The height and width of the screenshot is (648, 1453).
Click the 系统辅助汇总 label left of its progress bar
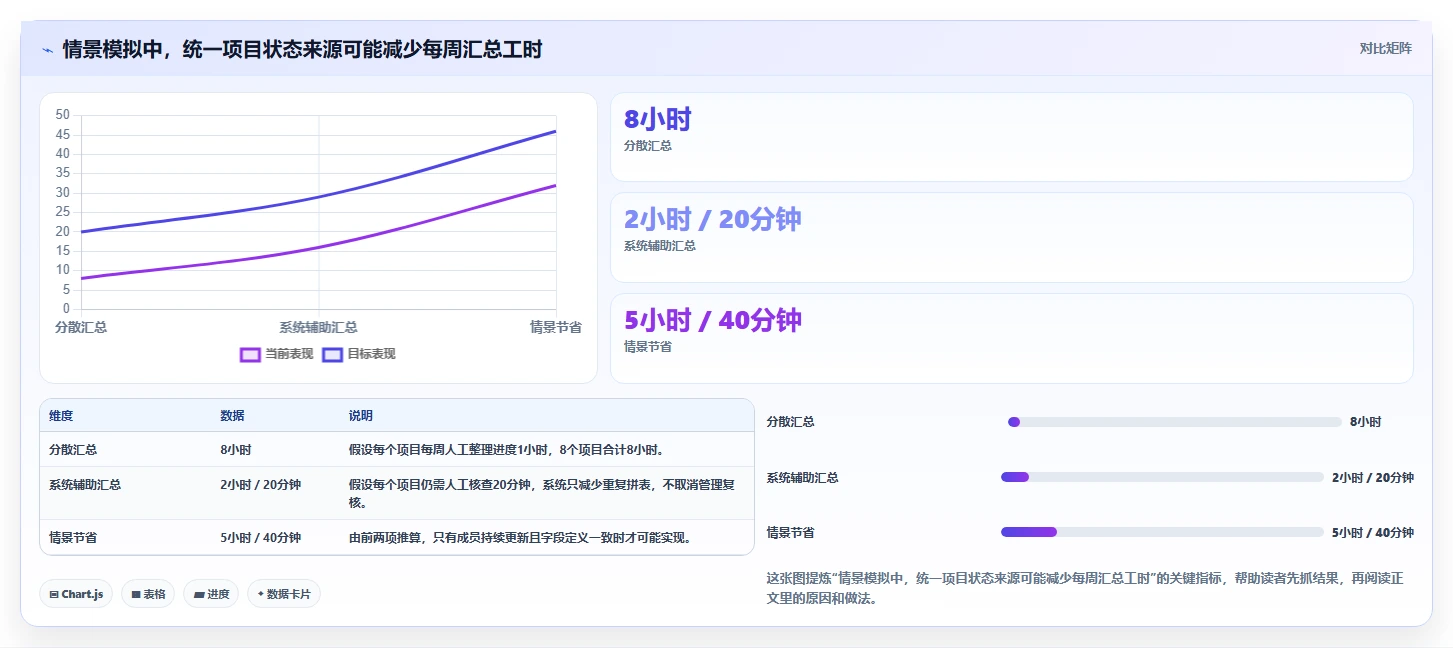(802, 477)
